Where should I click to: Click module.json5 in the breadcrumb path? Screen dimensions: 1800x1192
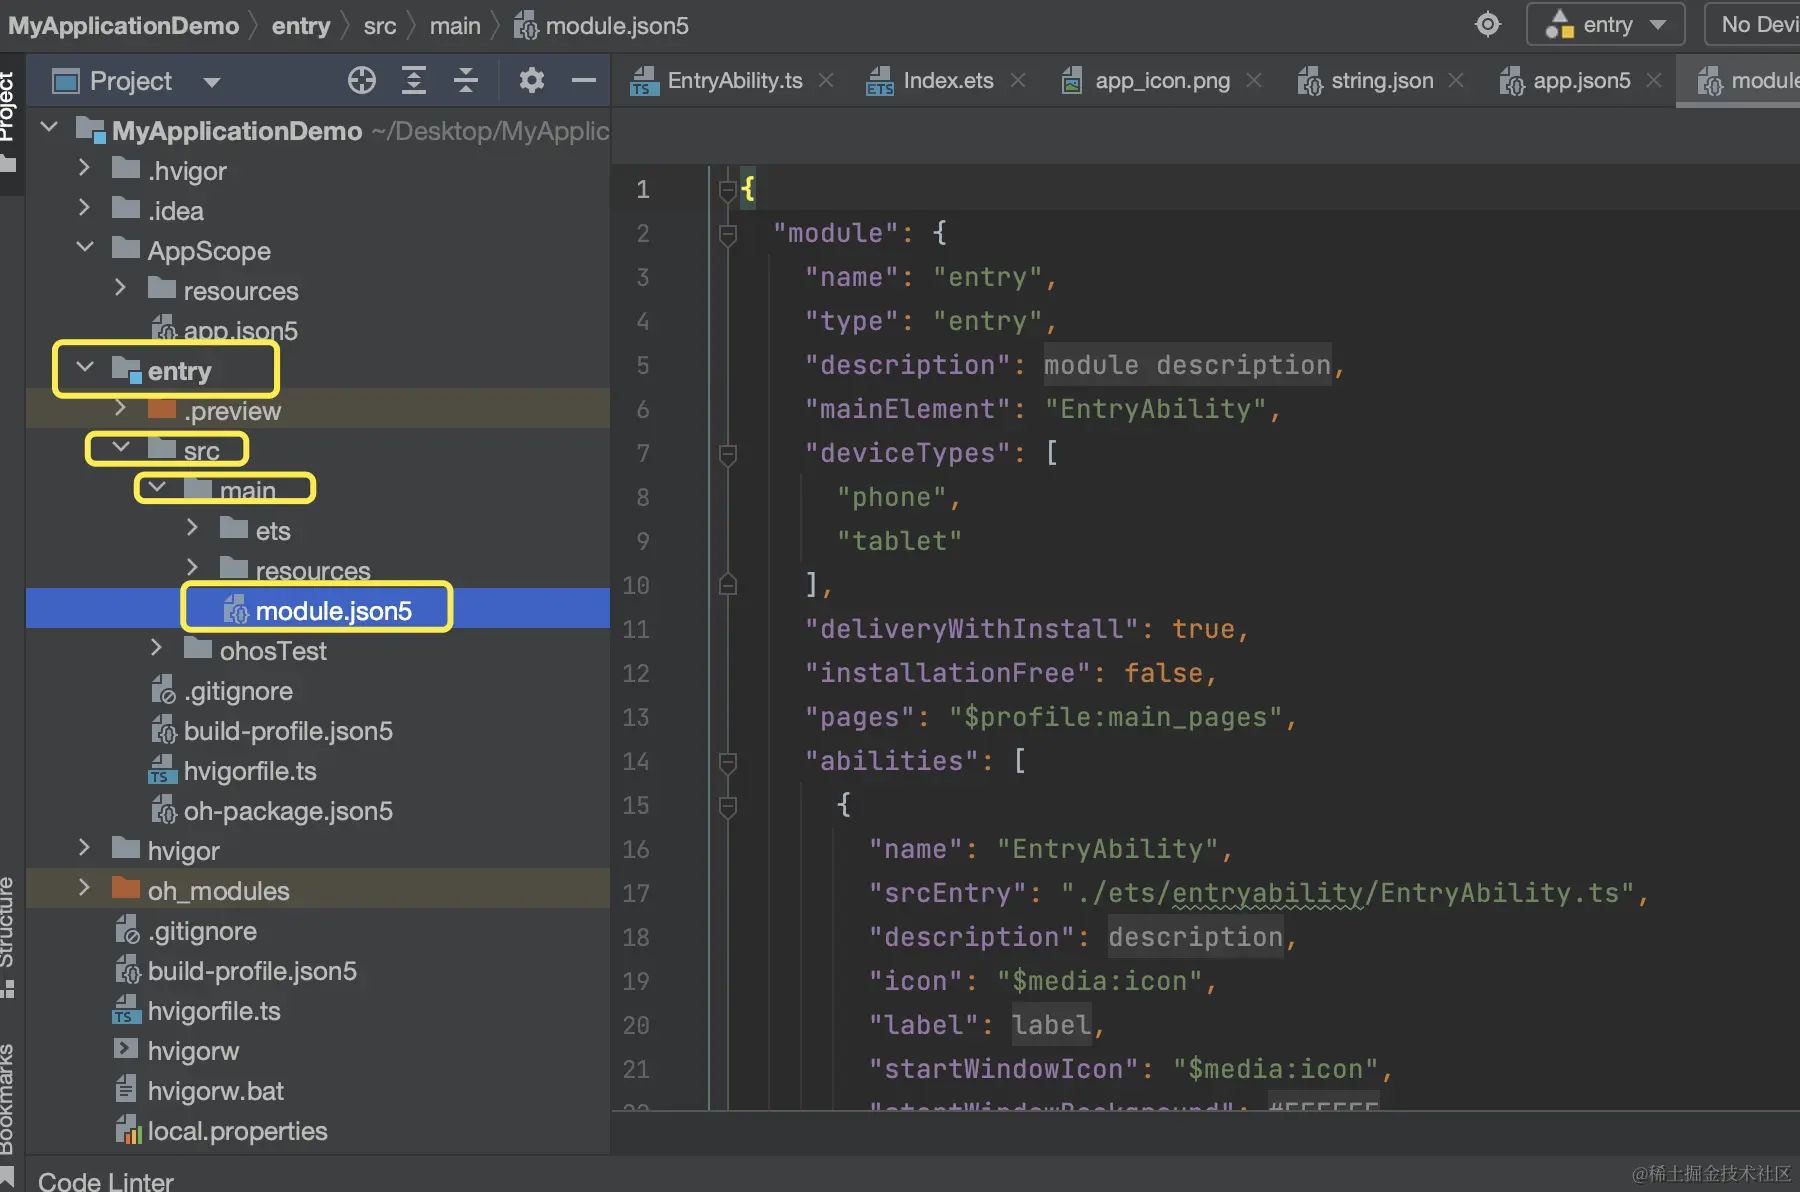pyautogui.click(x=601, y=25)
